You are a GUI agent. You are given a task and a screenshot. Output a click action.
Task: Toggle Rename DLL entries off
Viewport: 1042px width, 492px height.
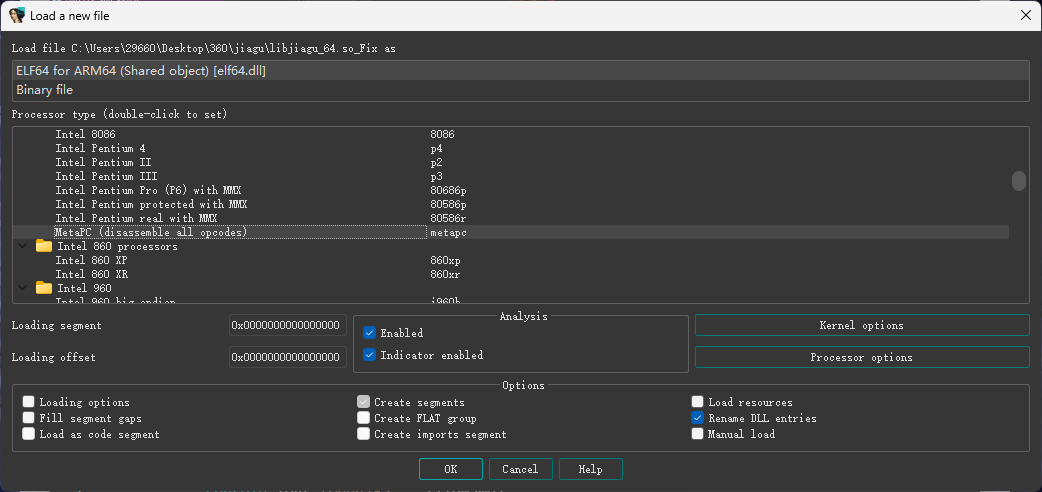[698, 418]
